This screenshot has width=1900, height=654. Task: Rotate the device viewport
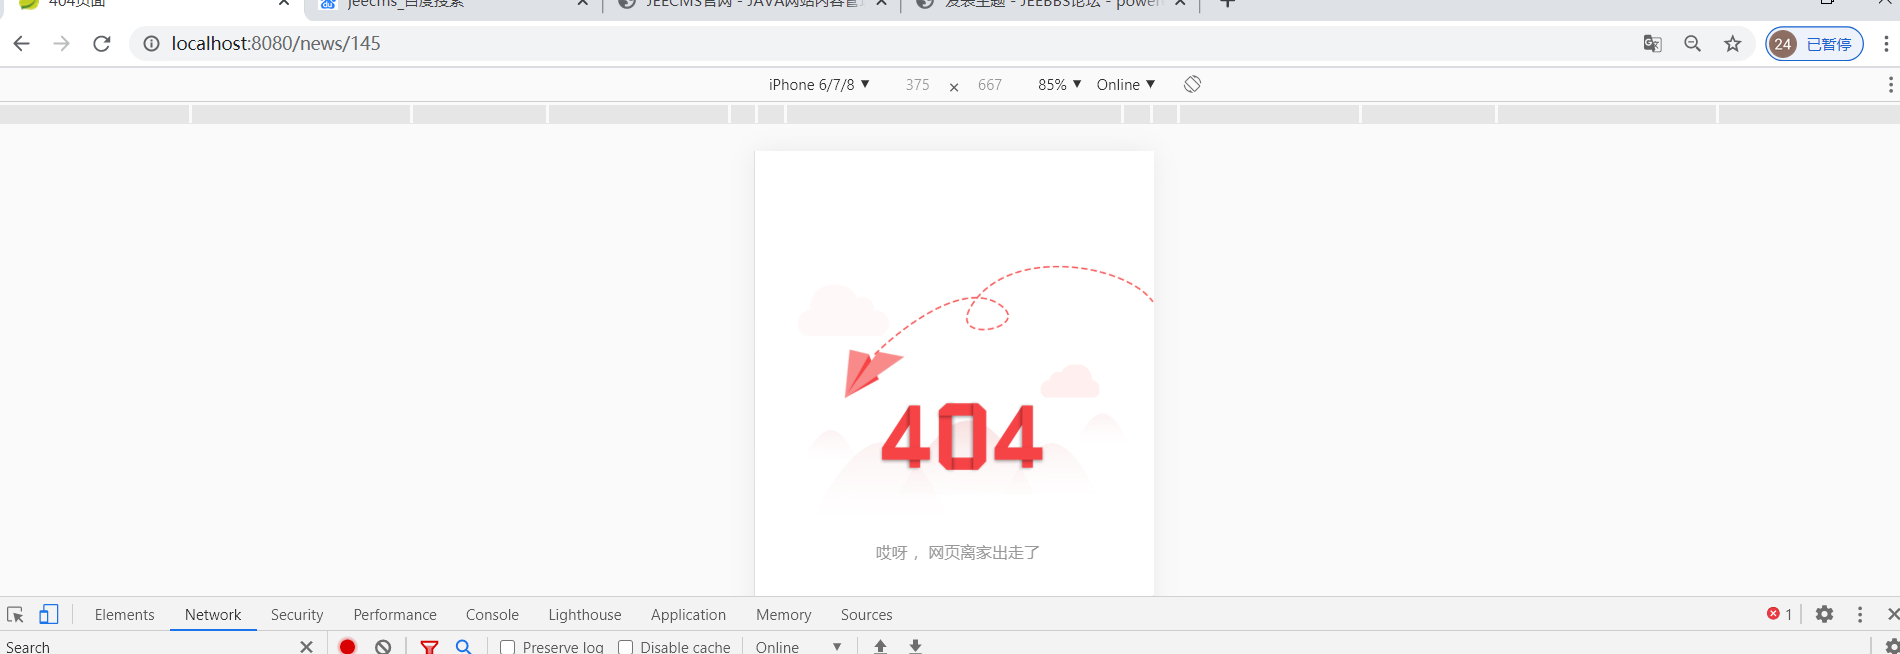point(1192,84)
